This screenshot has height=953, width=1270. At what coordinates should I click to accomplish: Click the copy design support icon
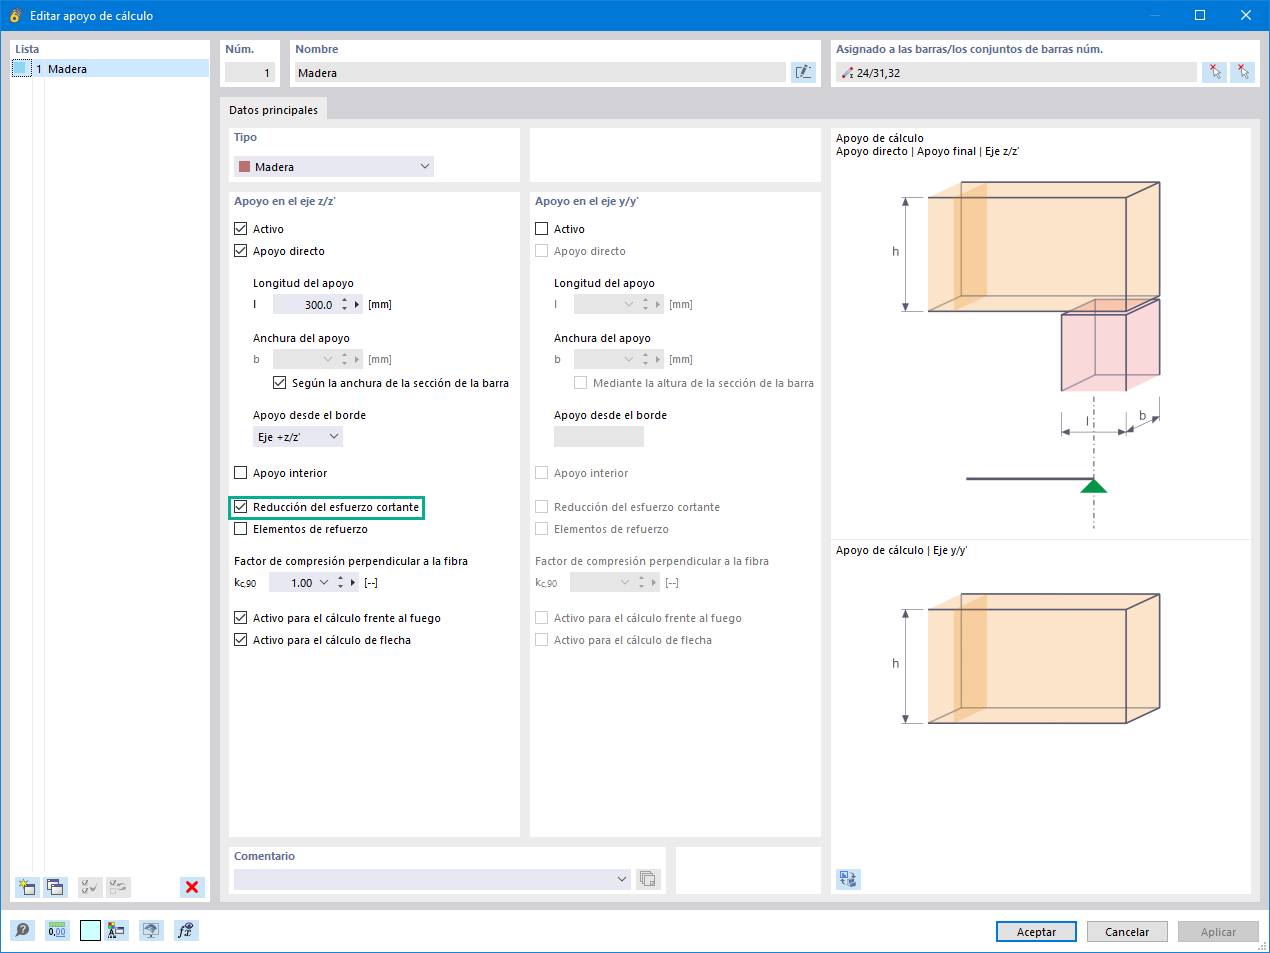pyautogui.click(x=55, y=887)
